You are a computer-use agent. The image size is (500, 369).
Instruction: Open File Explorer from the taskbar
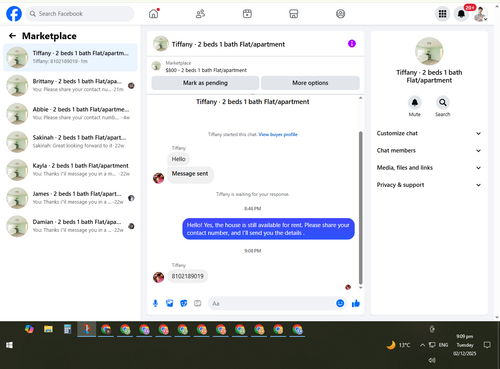pyautogui.click(x=48, y=329)
